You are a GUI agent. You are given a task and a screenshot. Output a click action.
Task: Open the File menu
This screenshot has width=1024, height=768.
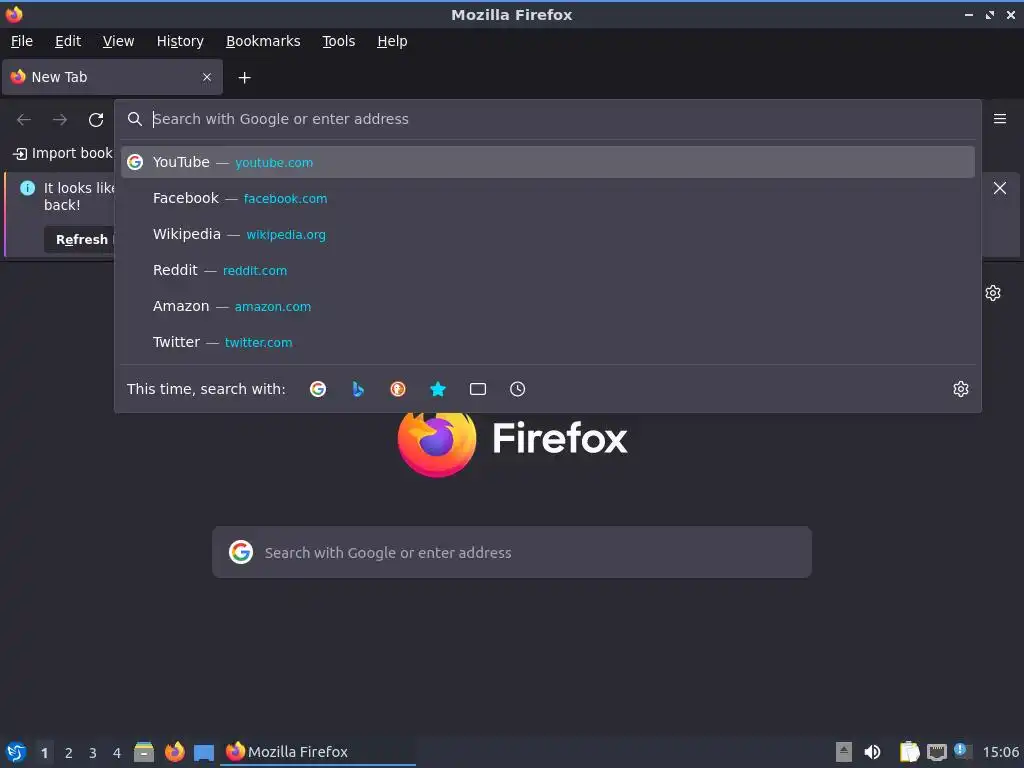coord(22,41)
